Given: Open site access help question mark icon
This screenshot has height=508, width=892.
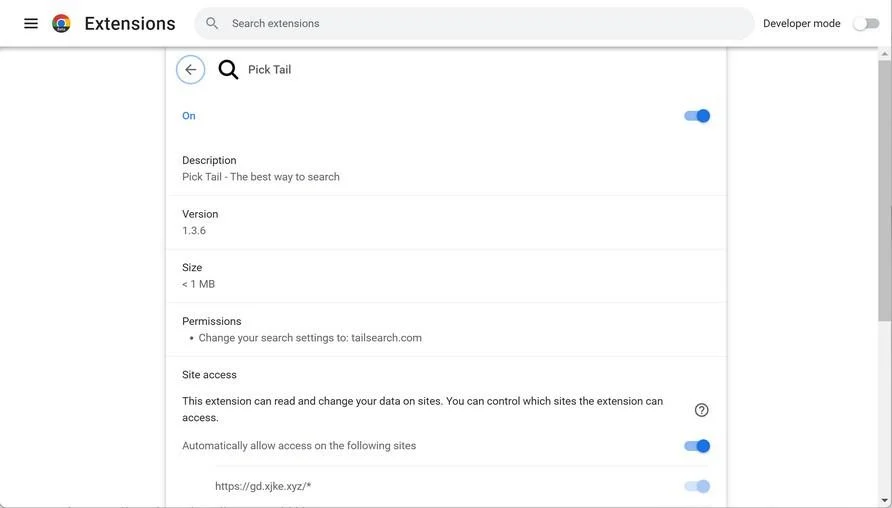Looking at the screenshot, I should 701,410.
